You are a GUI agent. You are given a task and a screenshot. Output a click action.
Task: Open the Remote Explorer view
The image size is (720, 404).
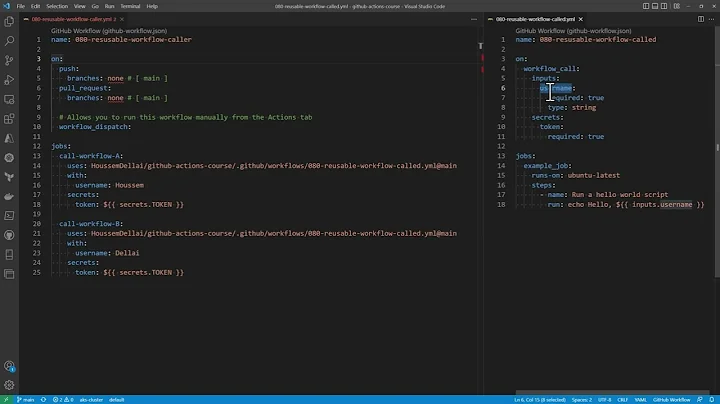tap(9, 99)
